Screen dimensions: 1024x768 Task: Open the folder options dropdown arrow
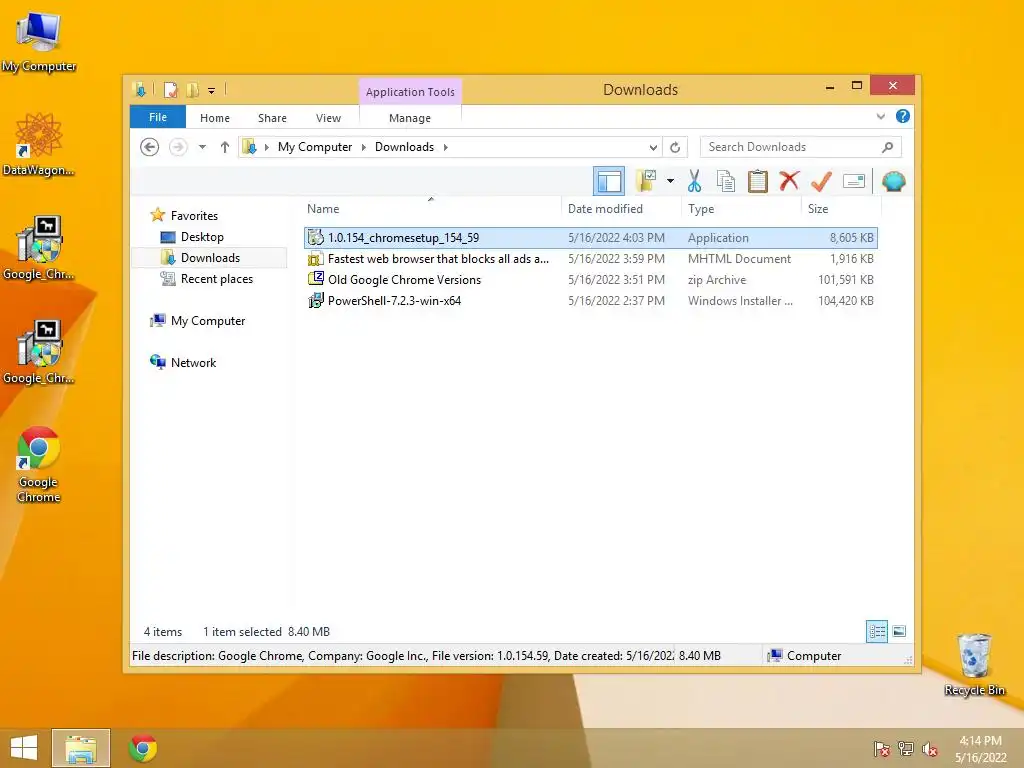[x=670, y=181]
